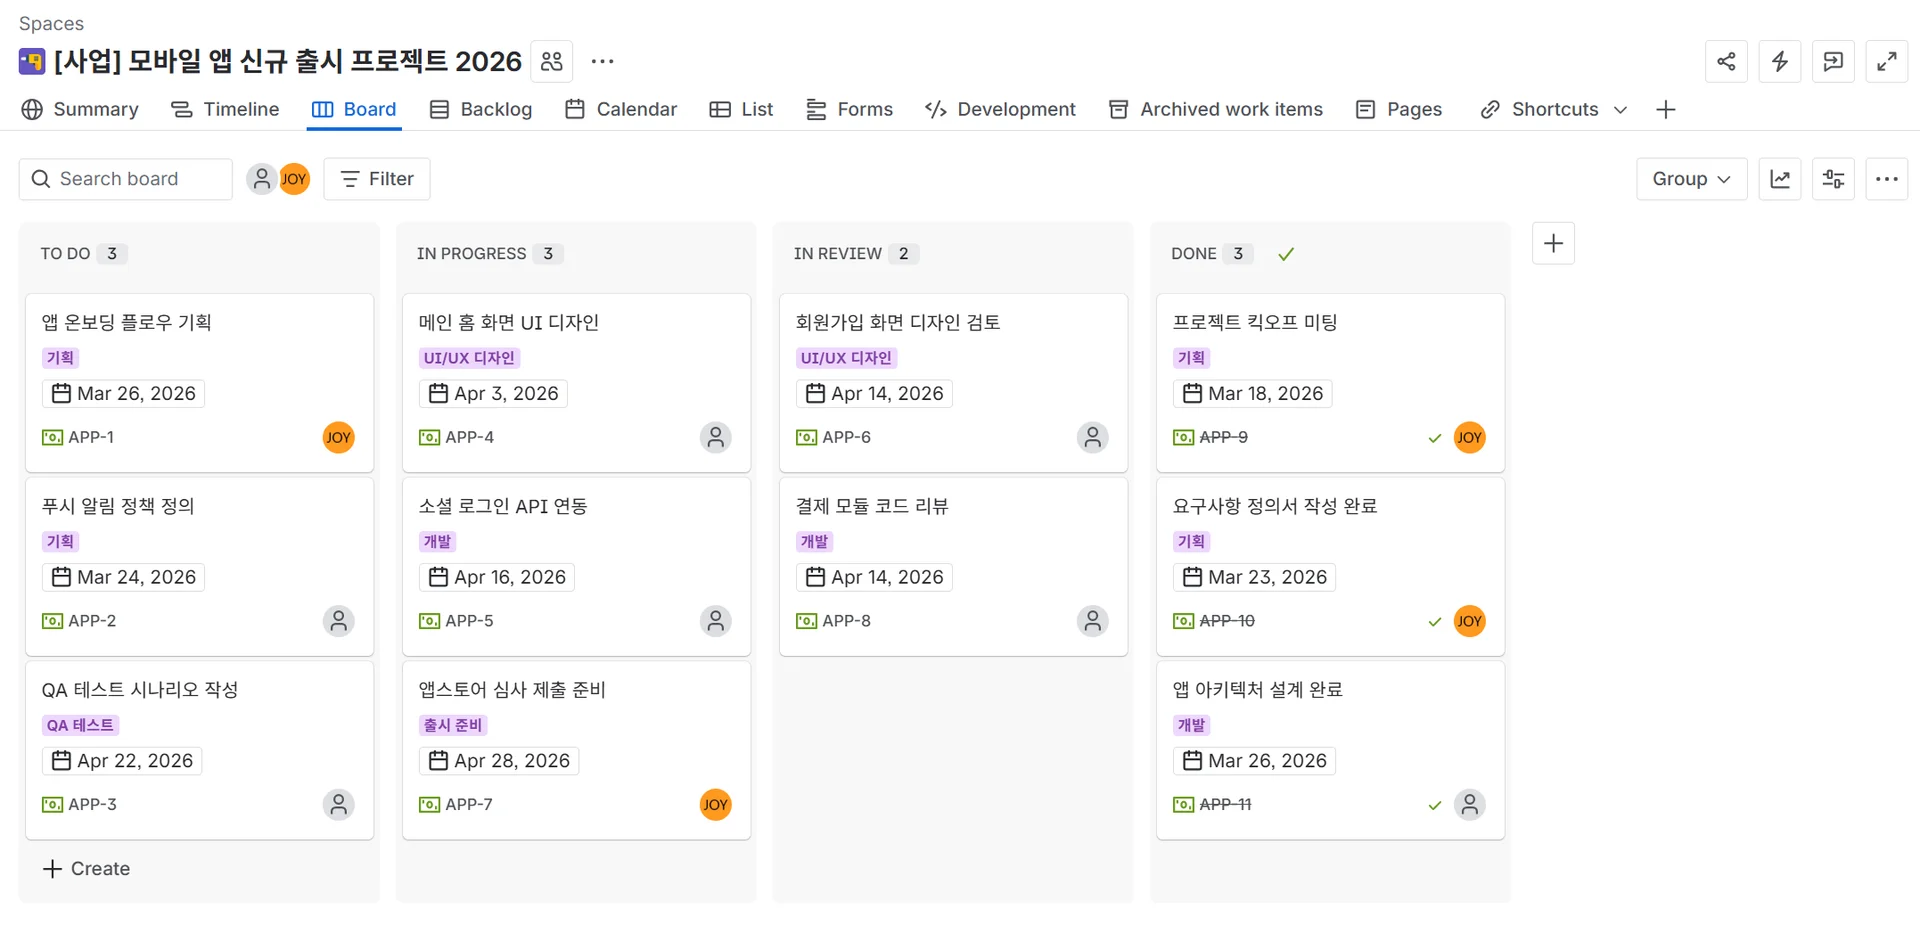Image resolution: width=1920 pixels, height=932 pixels.
Task: Click the plus icon to add a new view
Action: (x=1666, y=109)
